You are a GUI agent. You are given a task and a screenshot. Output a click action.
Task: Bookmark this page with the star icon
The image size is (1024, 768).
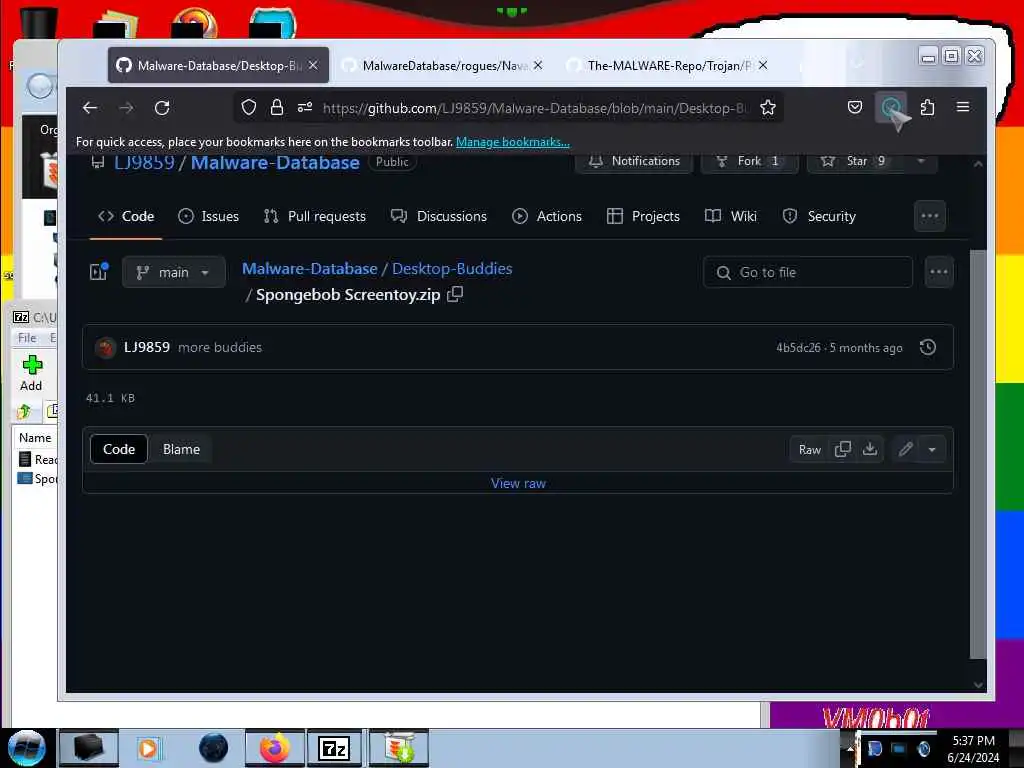(768, 108)
